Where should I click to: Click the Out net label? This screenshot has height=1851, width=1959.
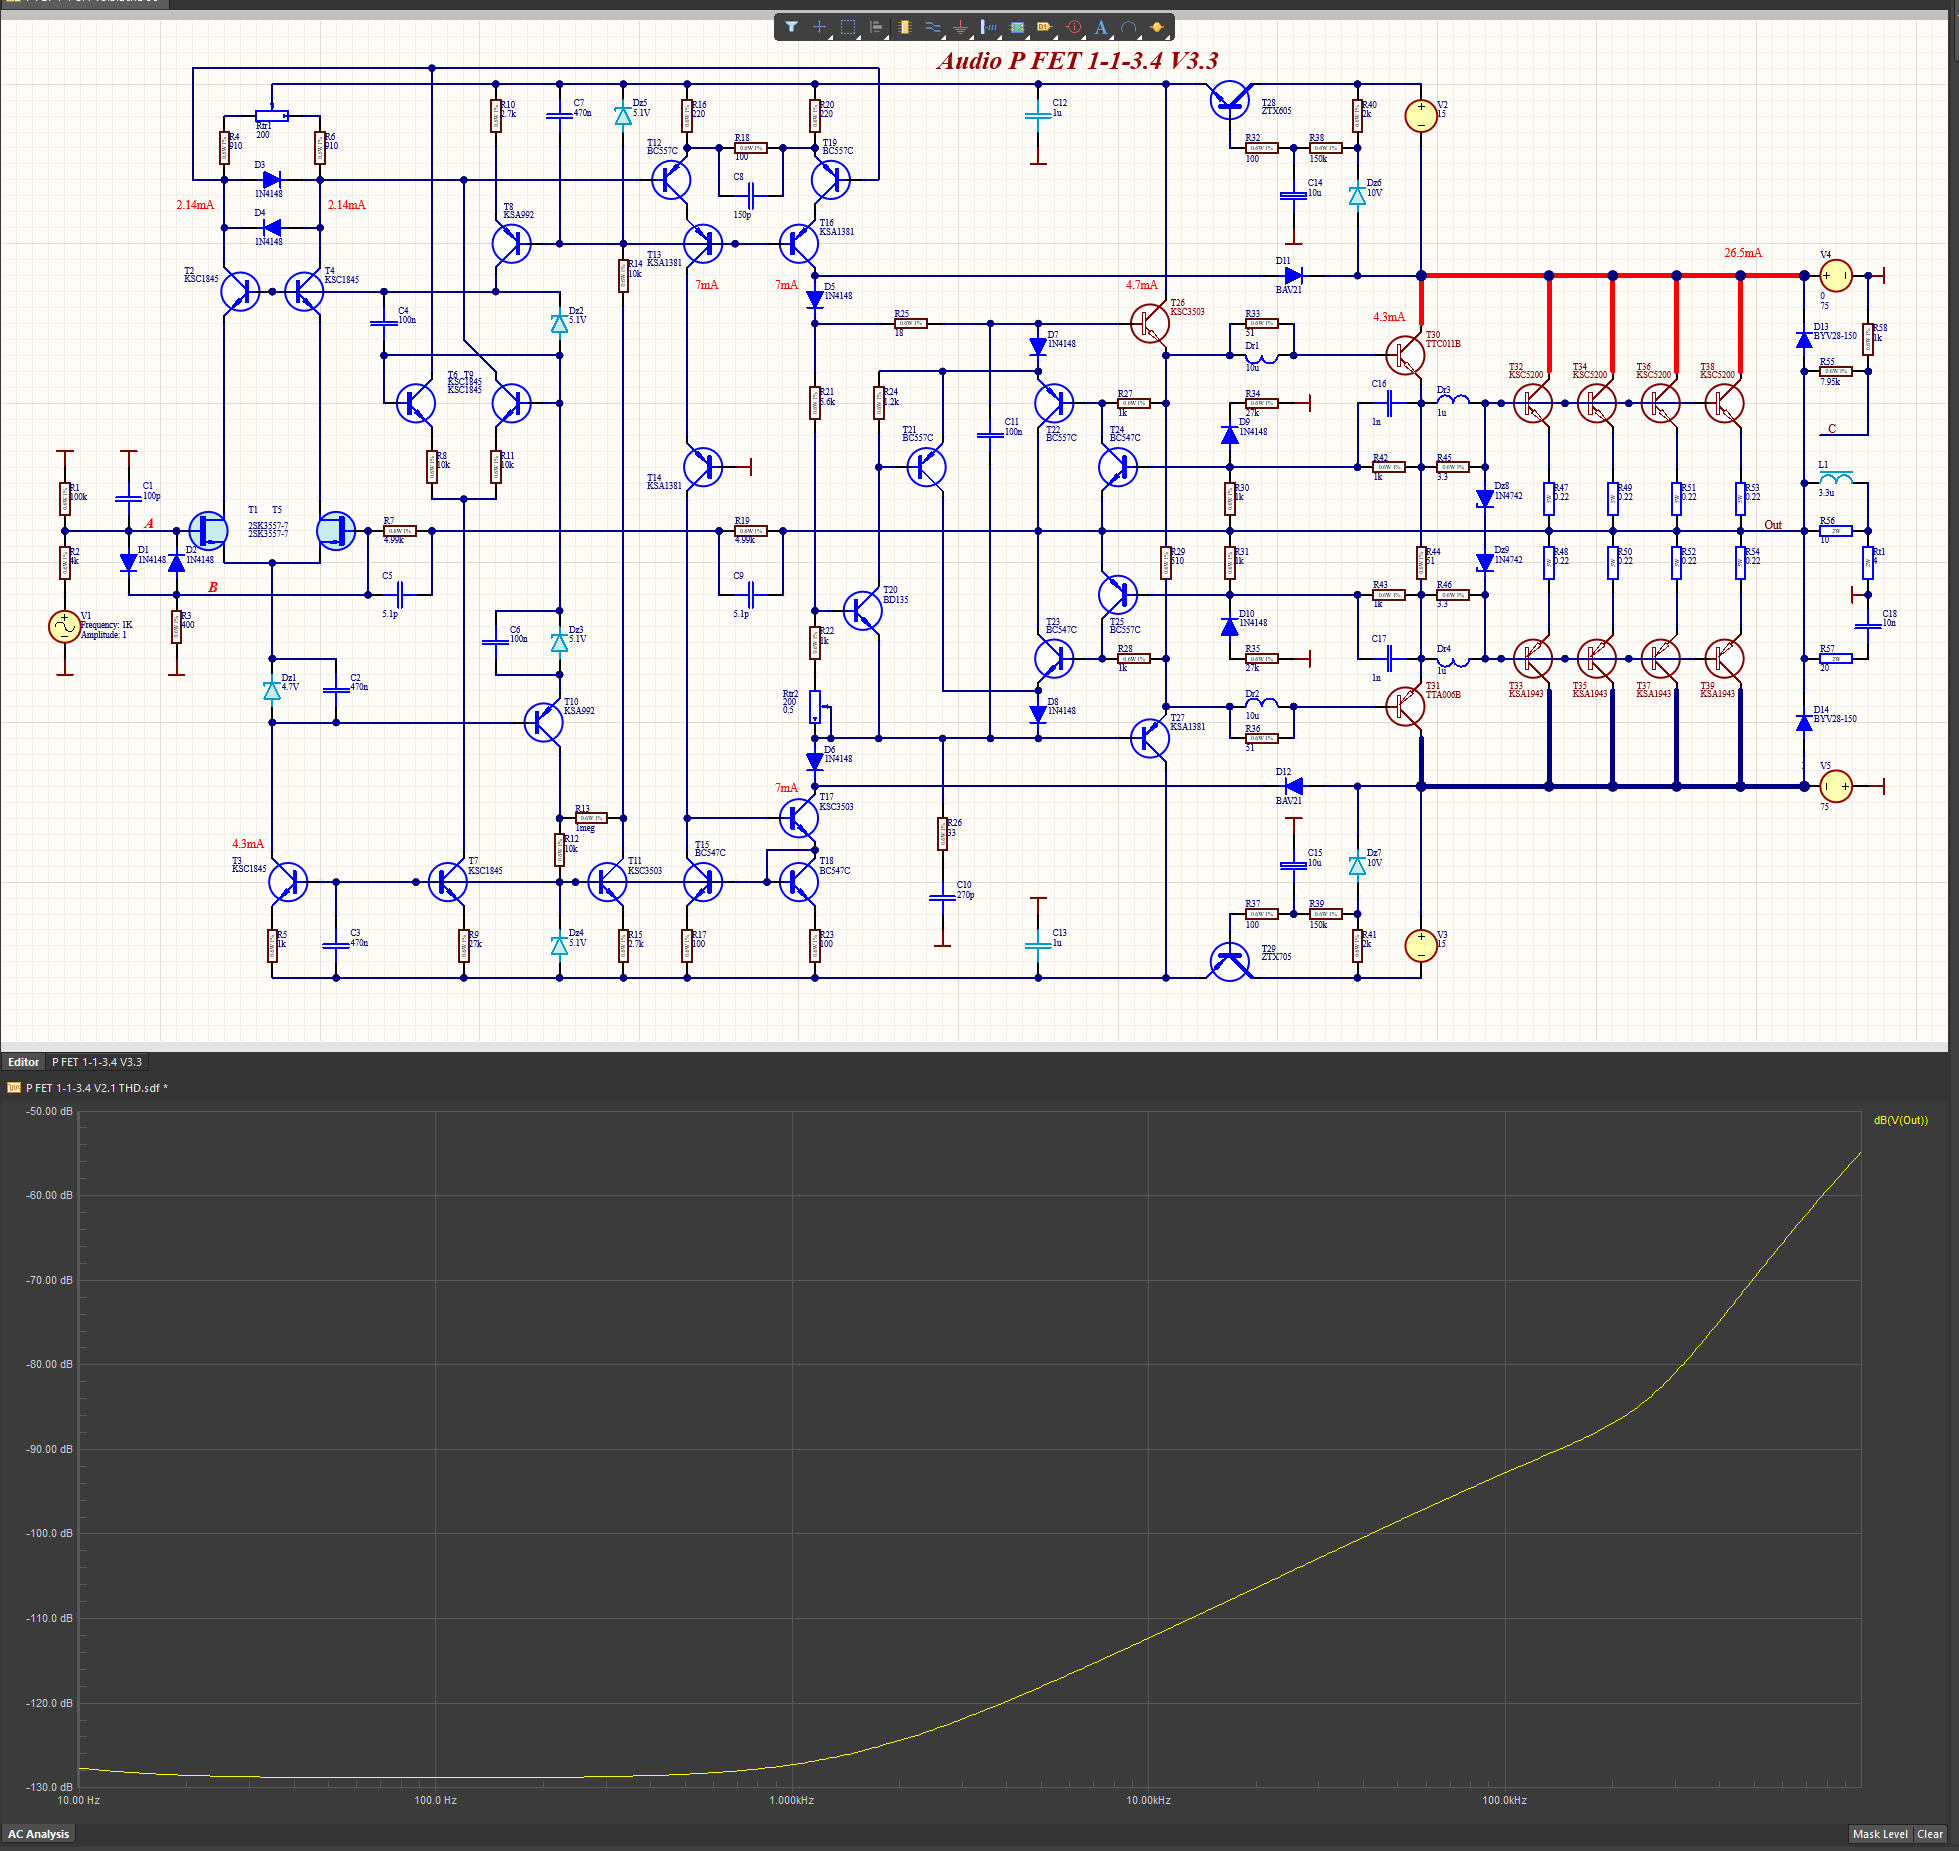point(1773,524)
